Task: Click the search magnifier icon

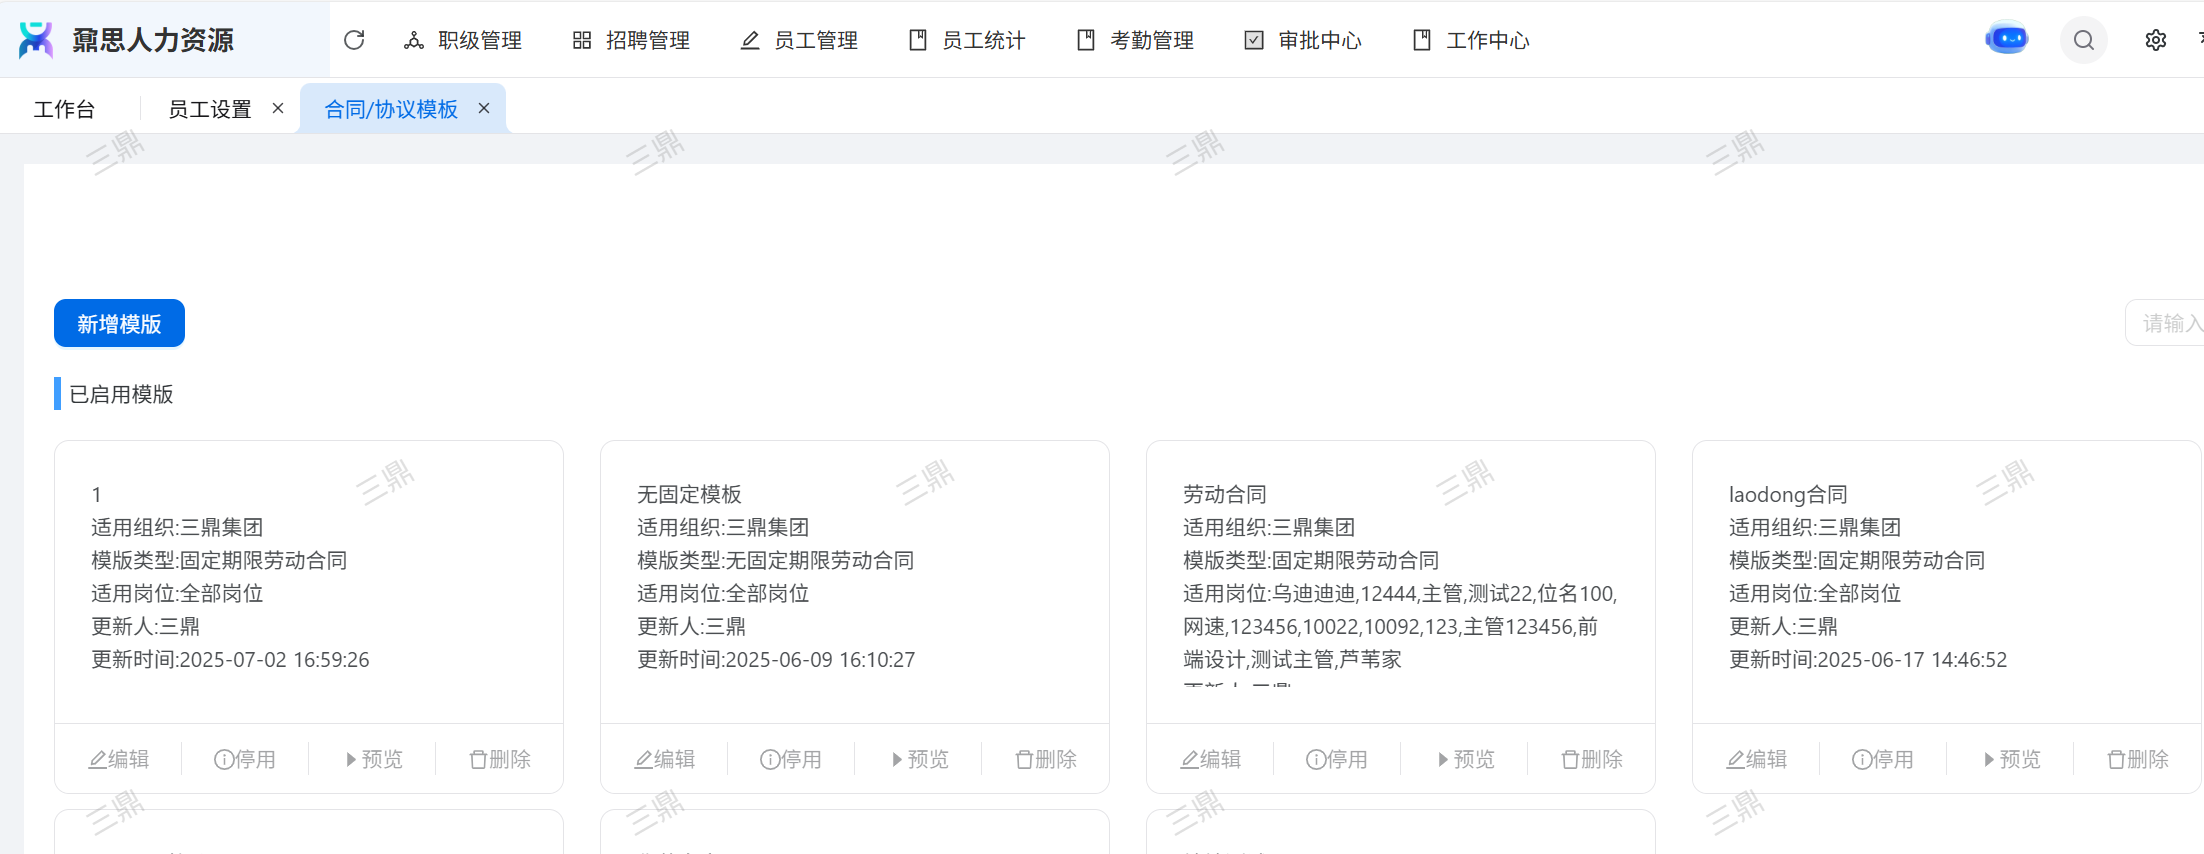Action: pos(2083,40)
